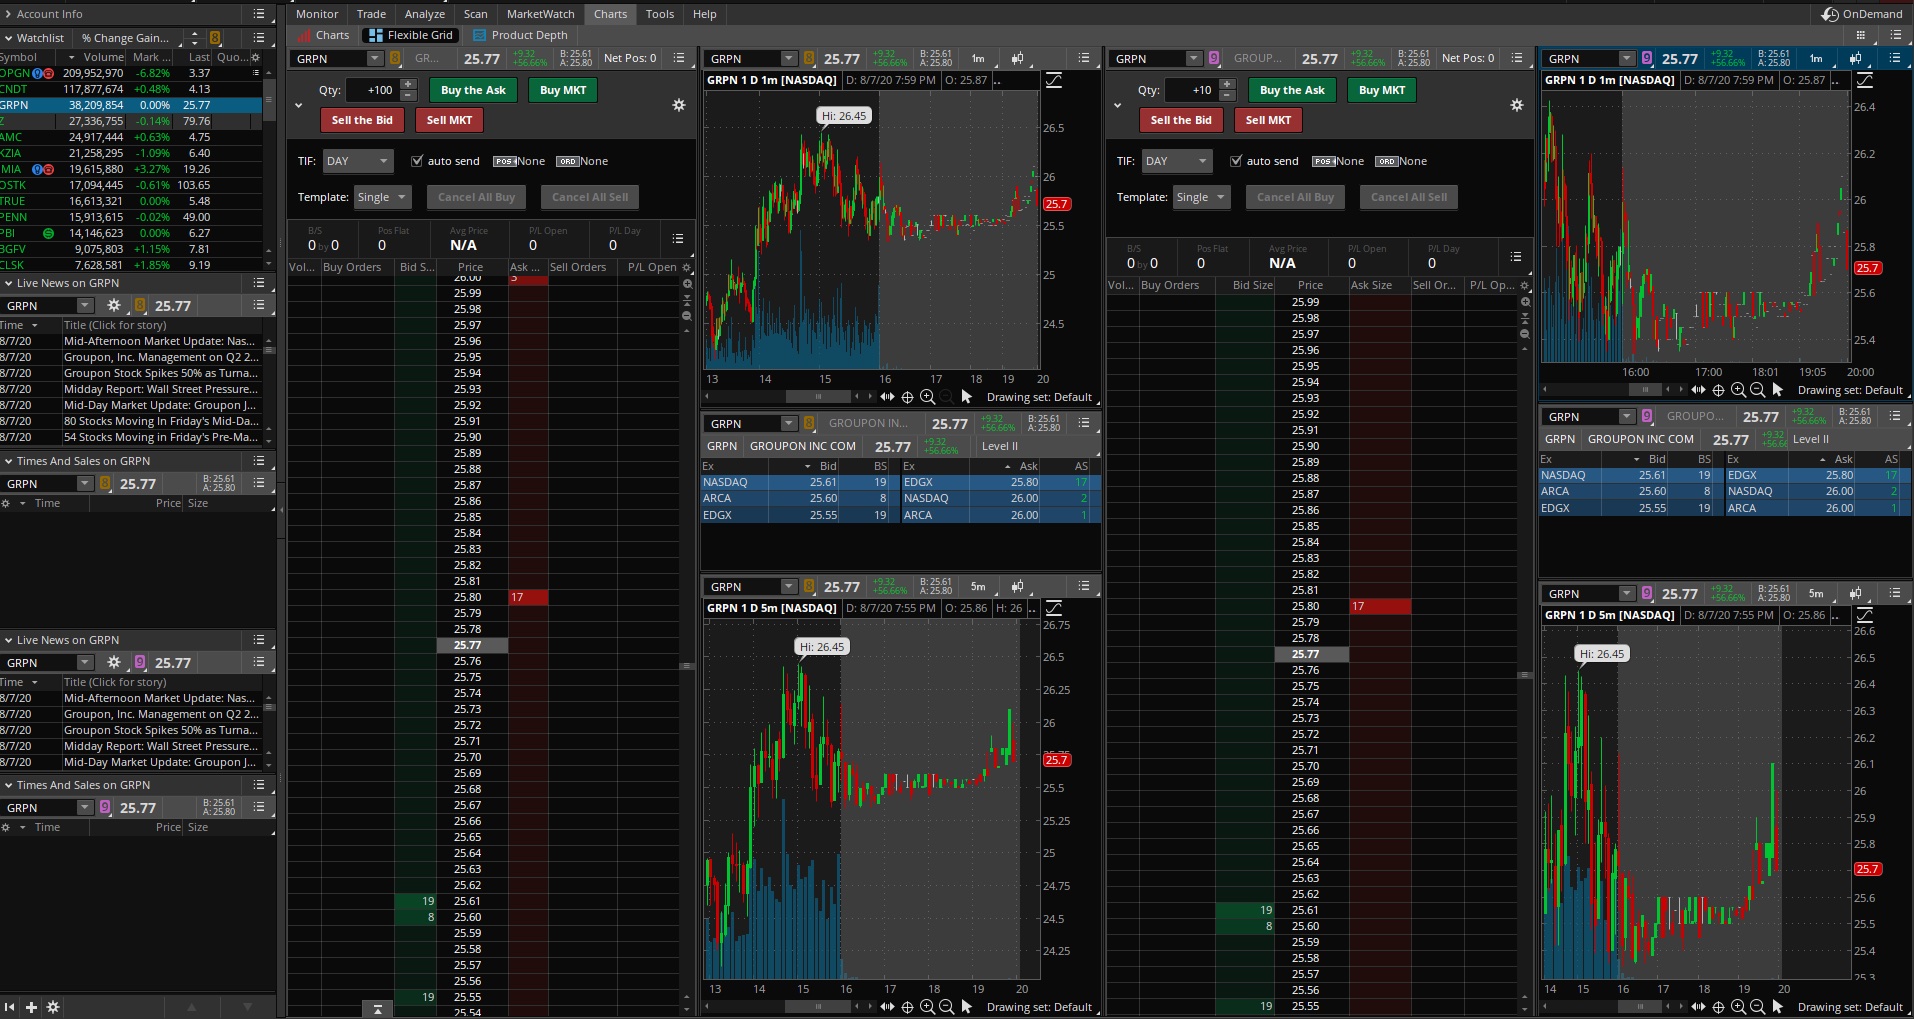
Task: Open settings gear in the +10 Active Trader
Action: [1517, 105]
